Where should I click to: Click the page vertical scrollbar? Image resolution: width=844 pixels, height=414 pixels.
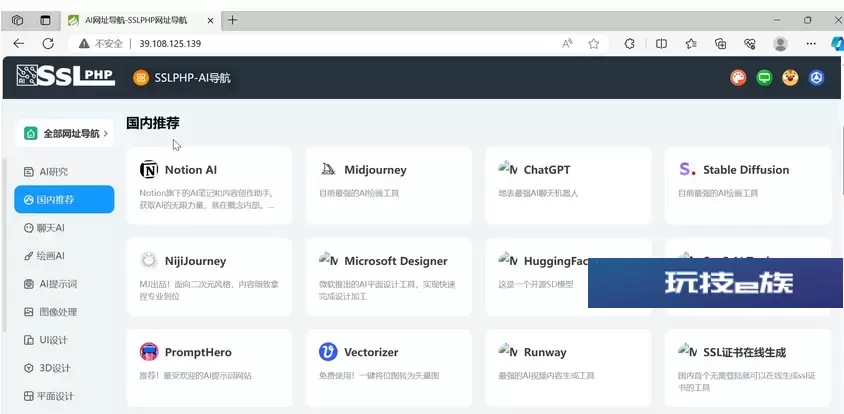click(841, 159)
